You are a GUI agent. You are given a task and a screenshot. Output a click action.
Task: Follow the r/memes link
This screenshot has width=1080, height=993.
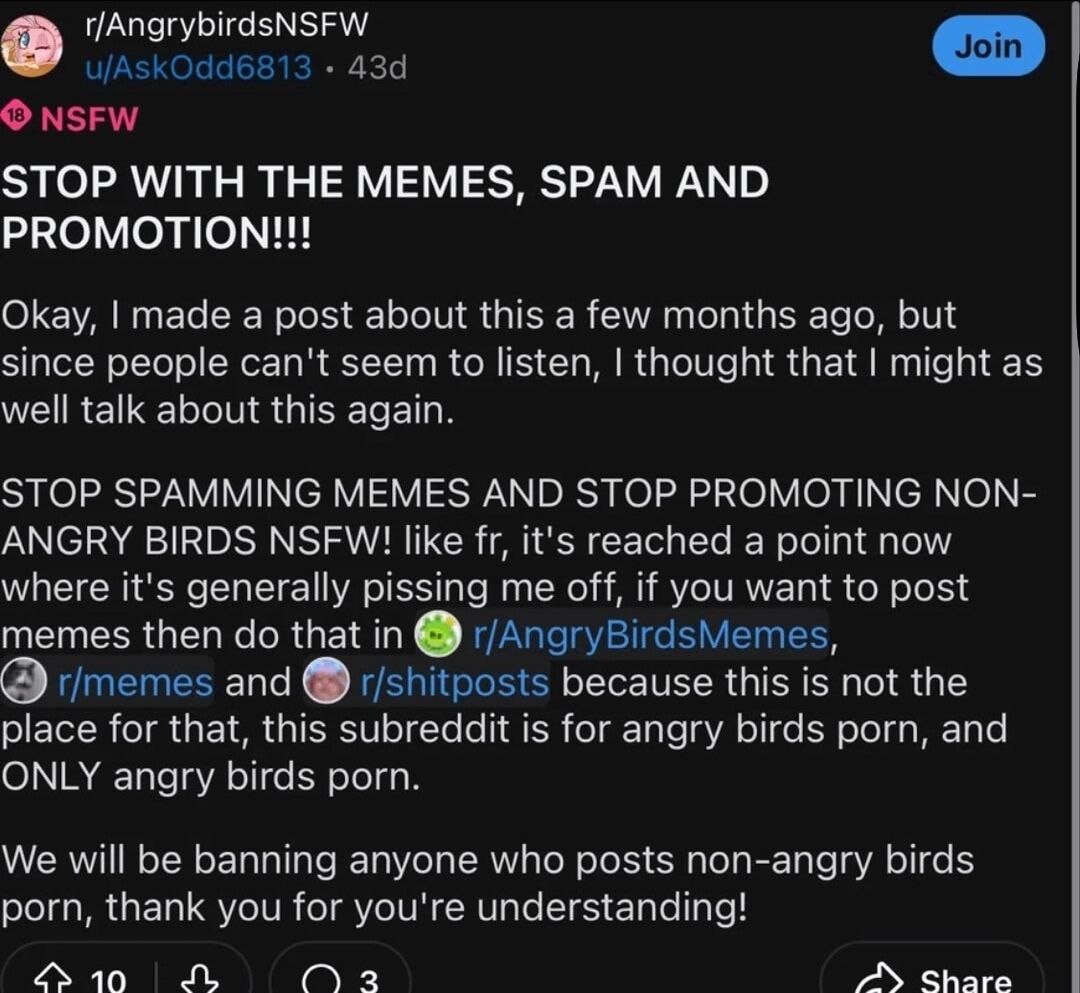(136, 683)
